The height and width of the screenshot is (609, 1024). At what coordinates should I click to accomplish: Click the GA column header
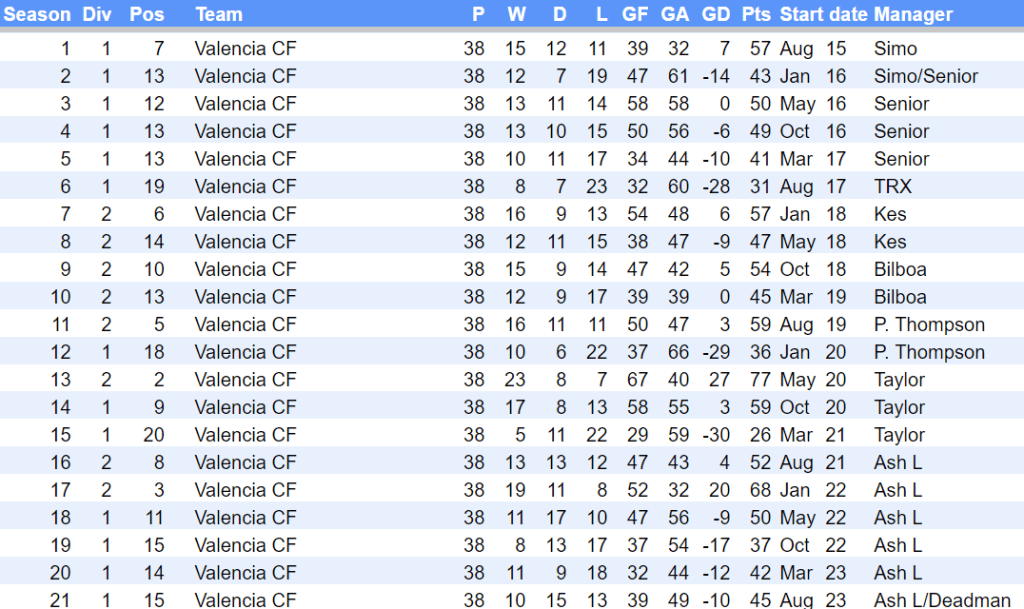(675, 14)
